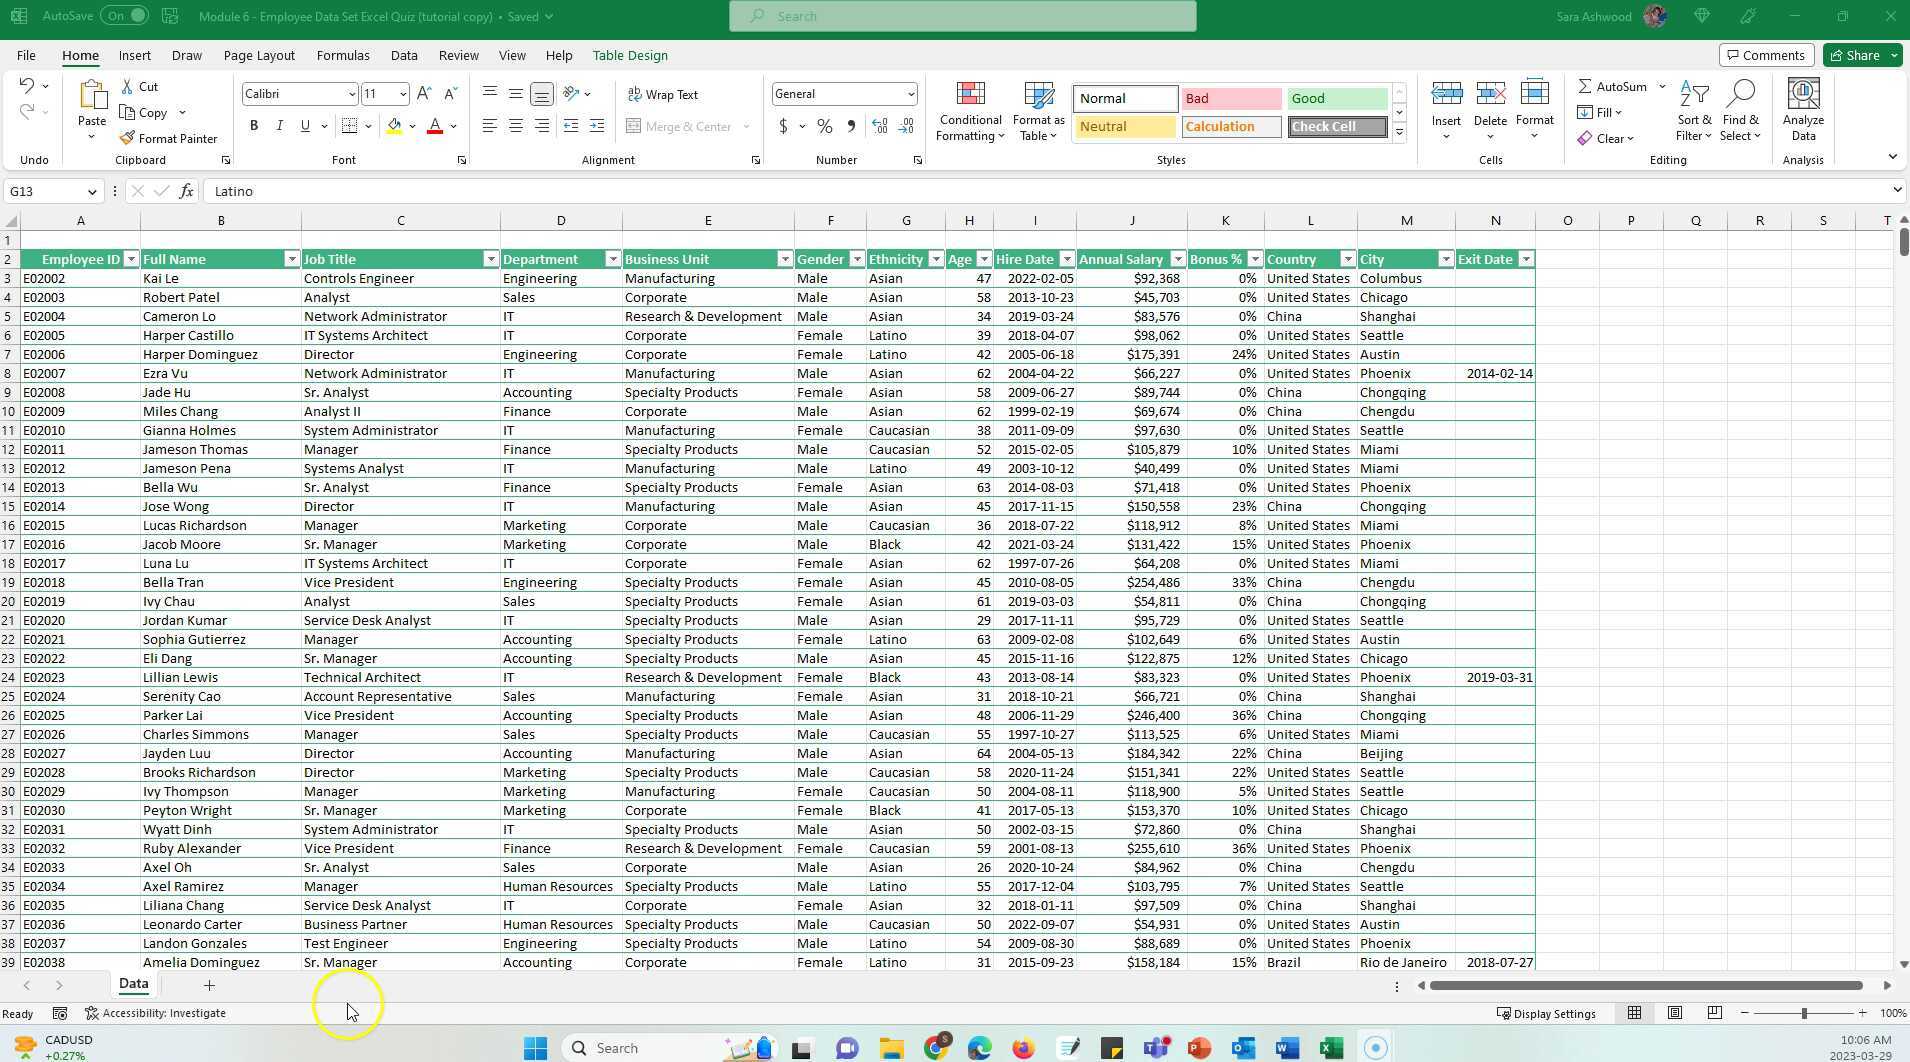Viewport: 1910px width, 1062px height.
Task: Apply AutoSum to selection
Action: point(1614,86)
